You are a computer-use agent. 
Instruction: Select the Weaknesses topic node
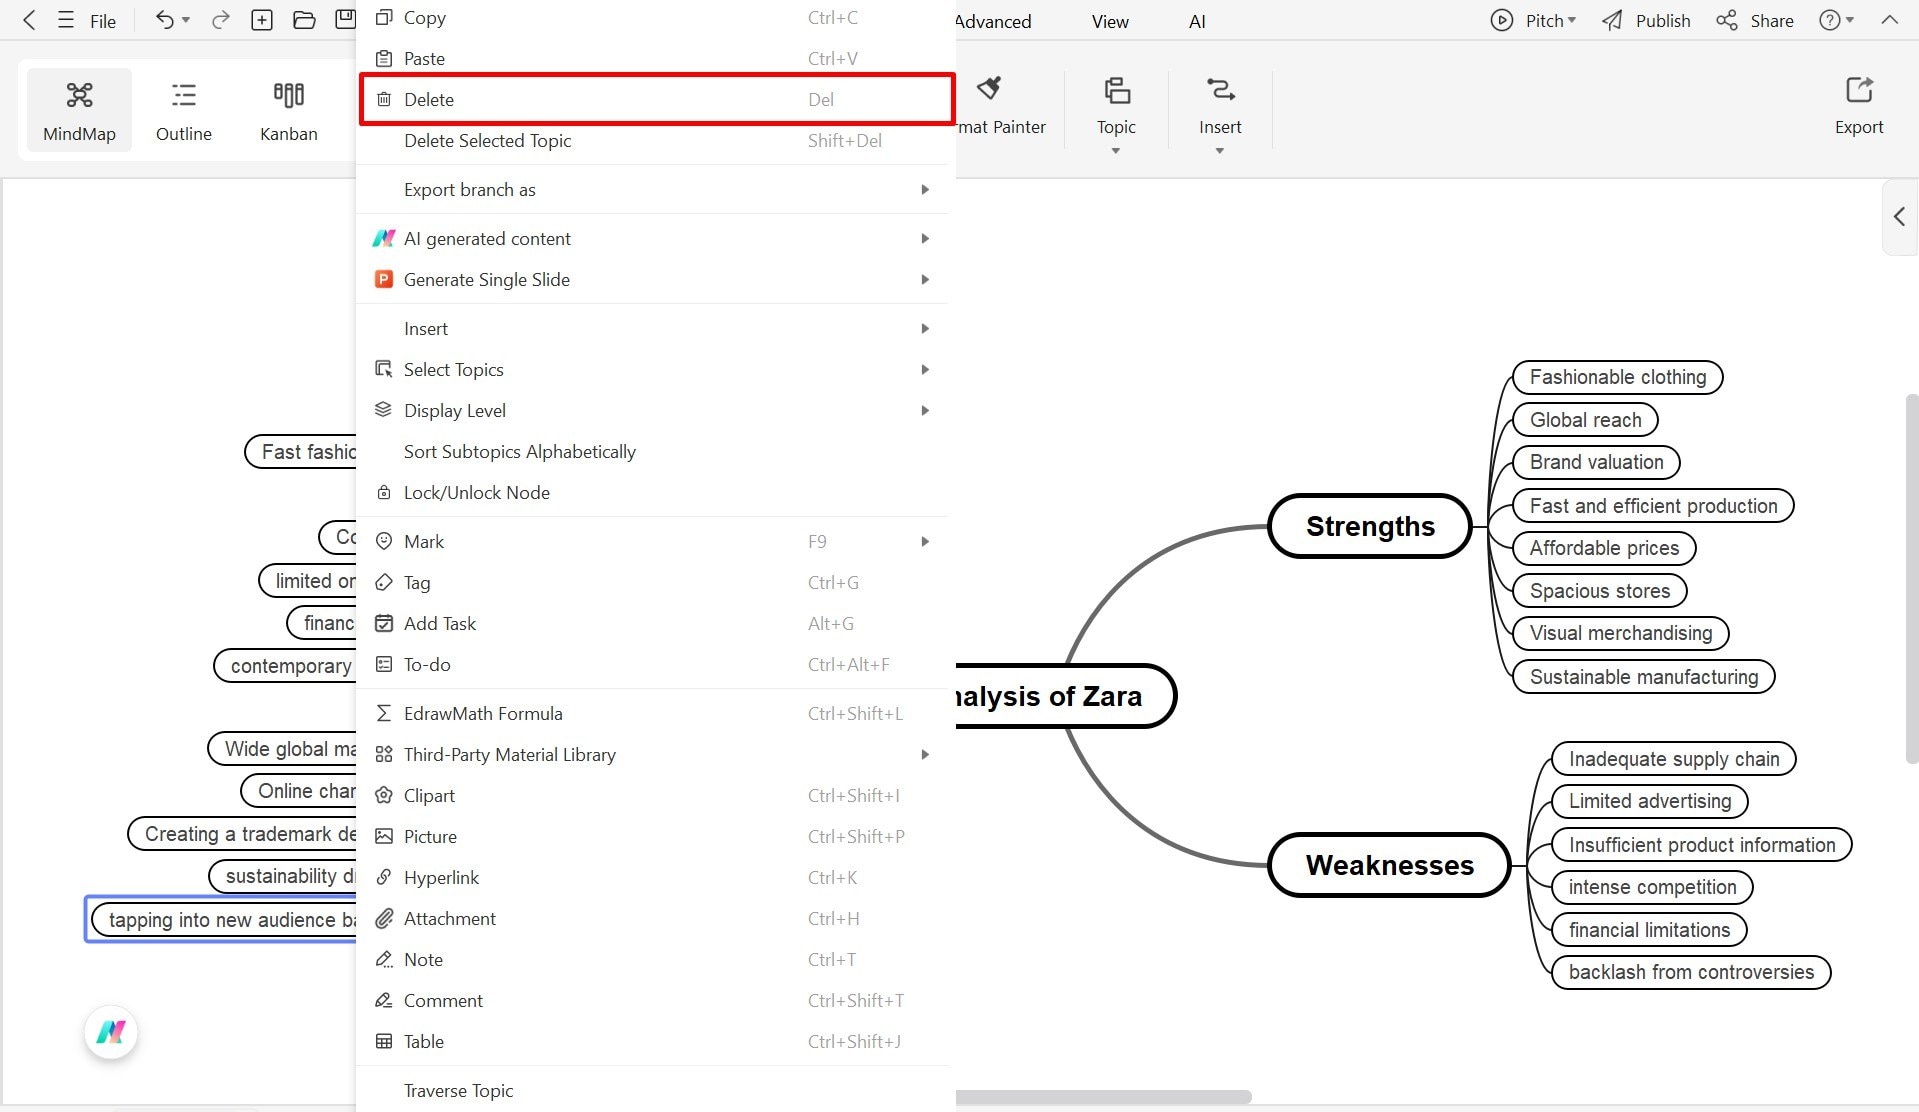tap(1389, 865)
